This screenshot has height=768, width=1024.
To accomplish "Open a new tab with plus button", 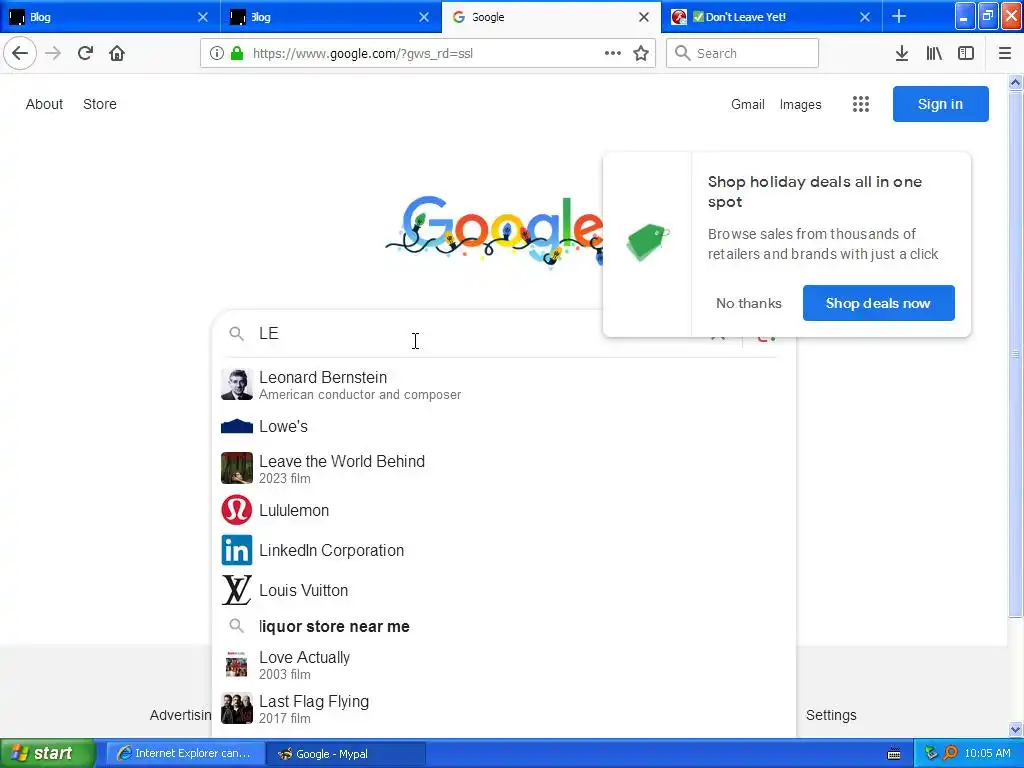I will pos(899,16).
